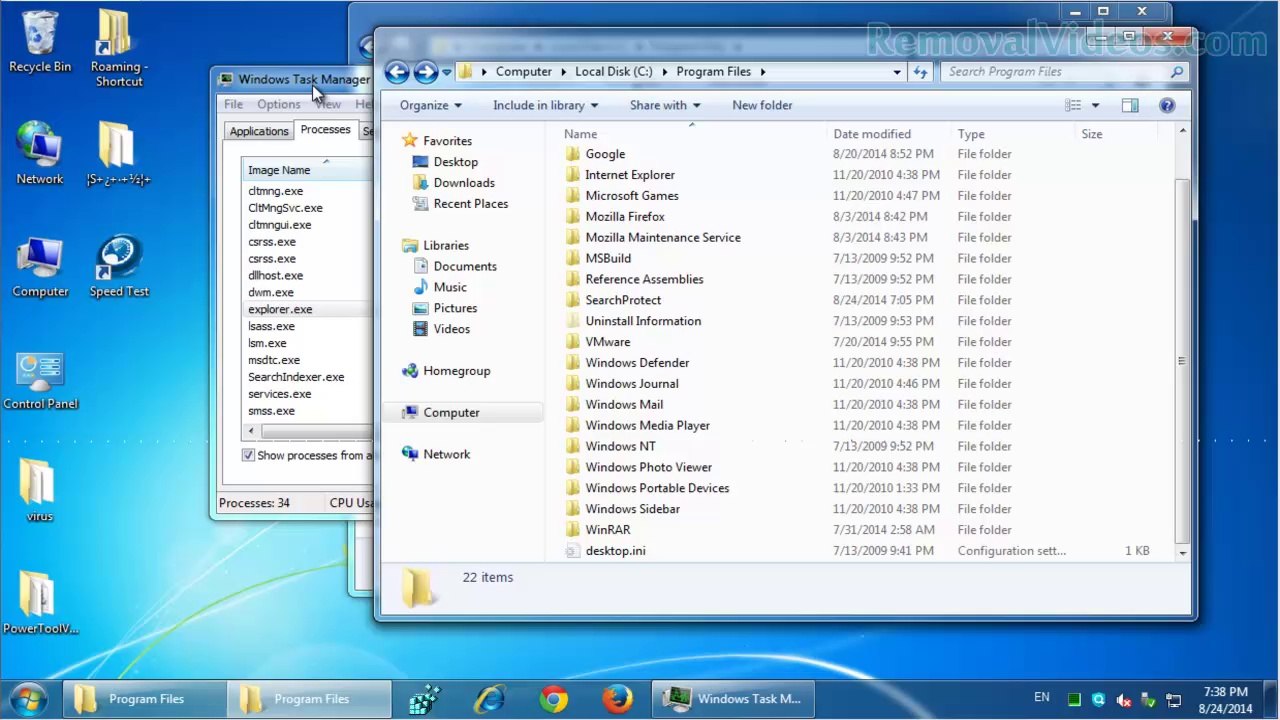
Task: Expand the Organize dropdown menu
Action: pos(430,105)
